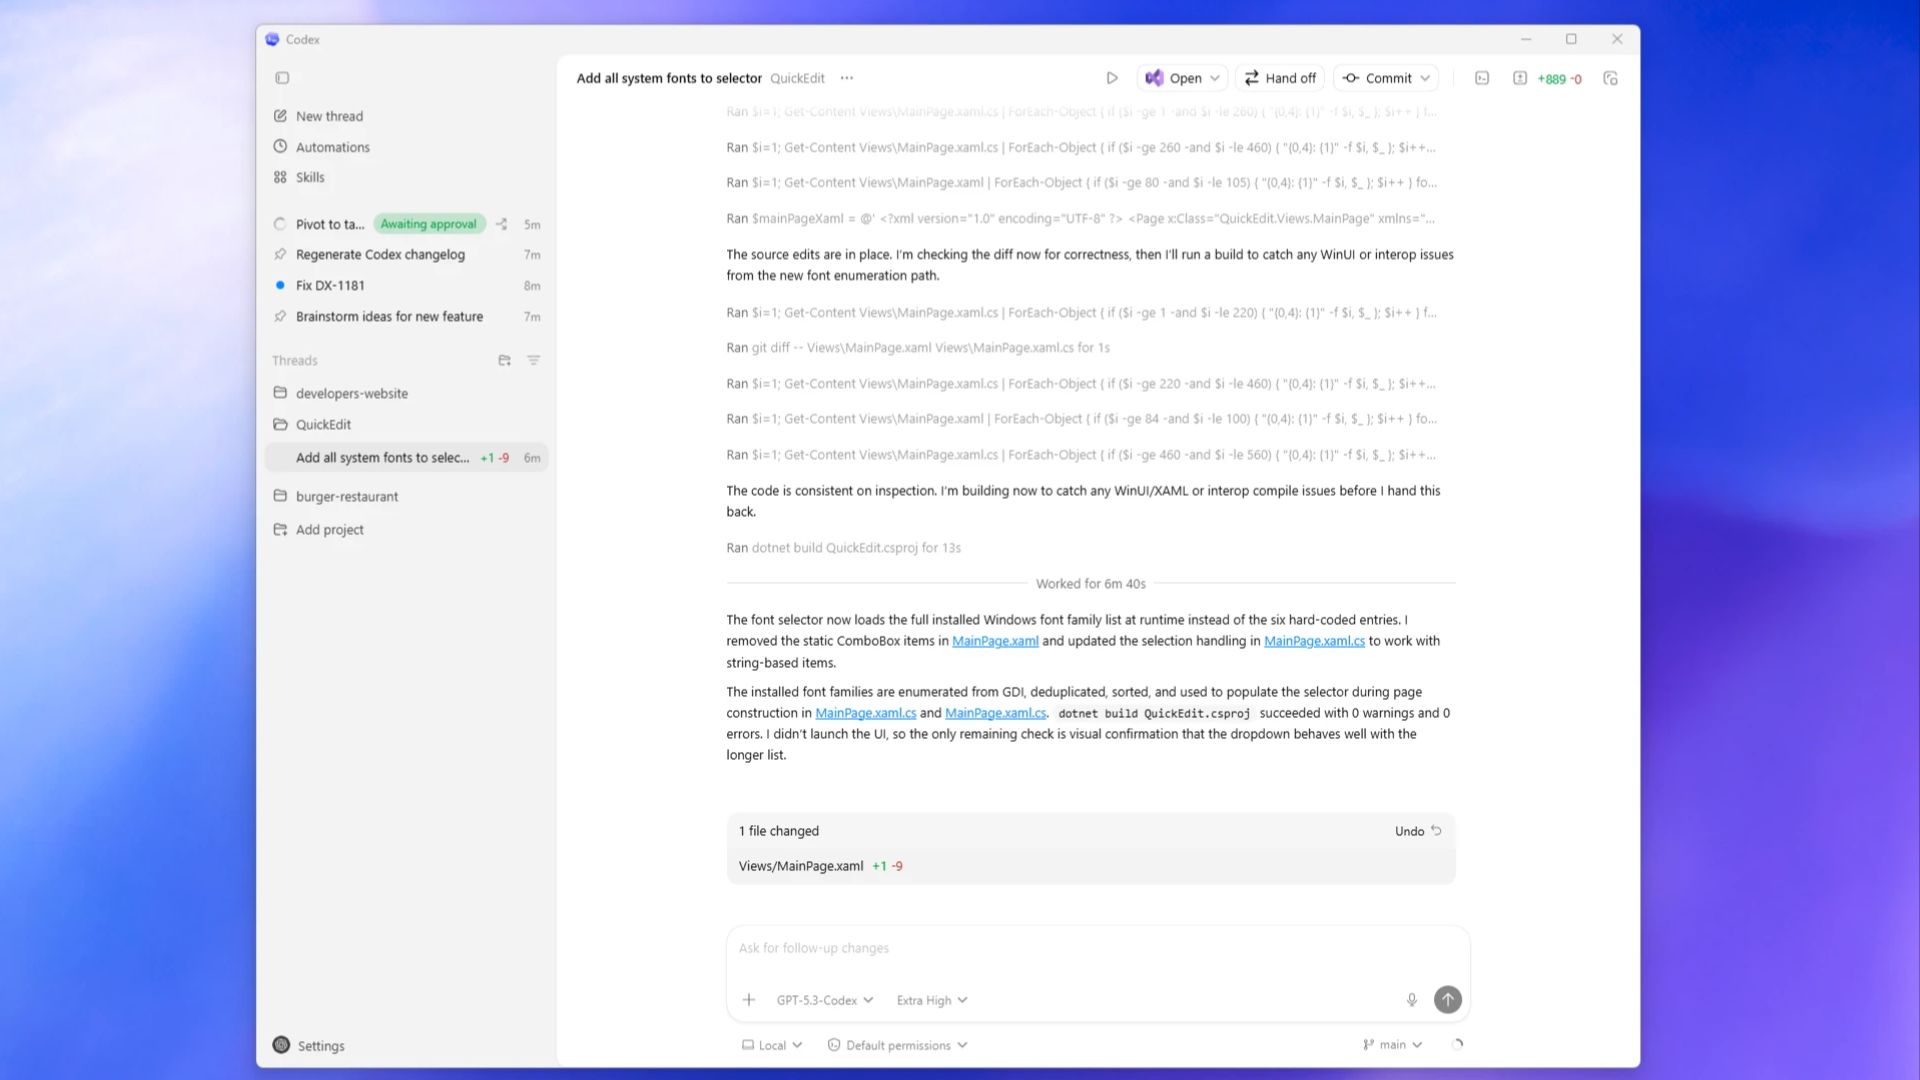The height and width of the screenshot is (1080, 1920).
Task: Expand the Commit dropdown arrow
Action: click(1425, 78)
